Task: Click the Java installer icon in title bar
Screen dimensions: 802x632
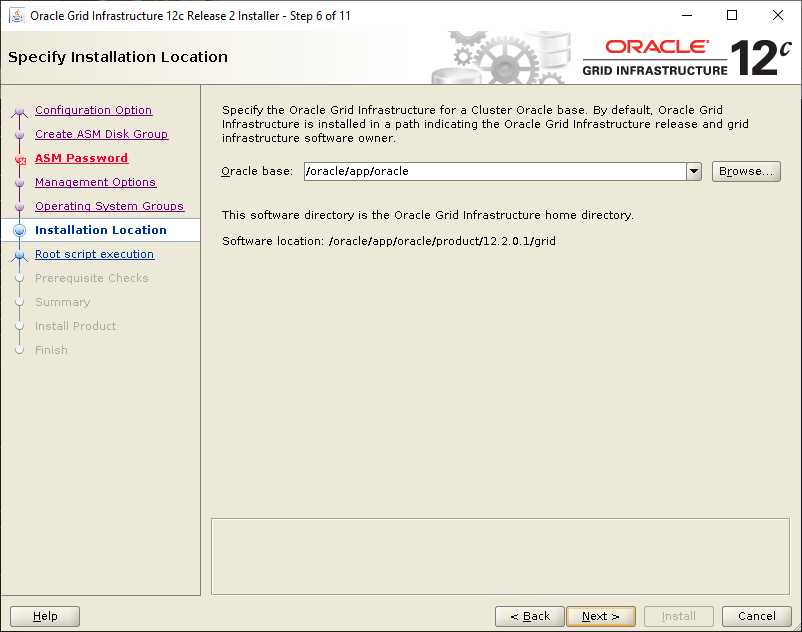Action: [16, 15]
